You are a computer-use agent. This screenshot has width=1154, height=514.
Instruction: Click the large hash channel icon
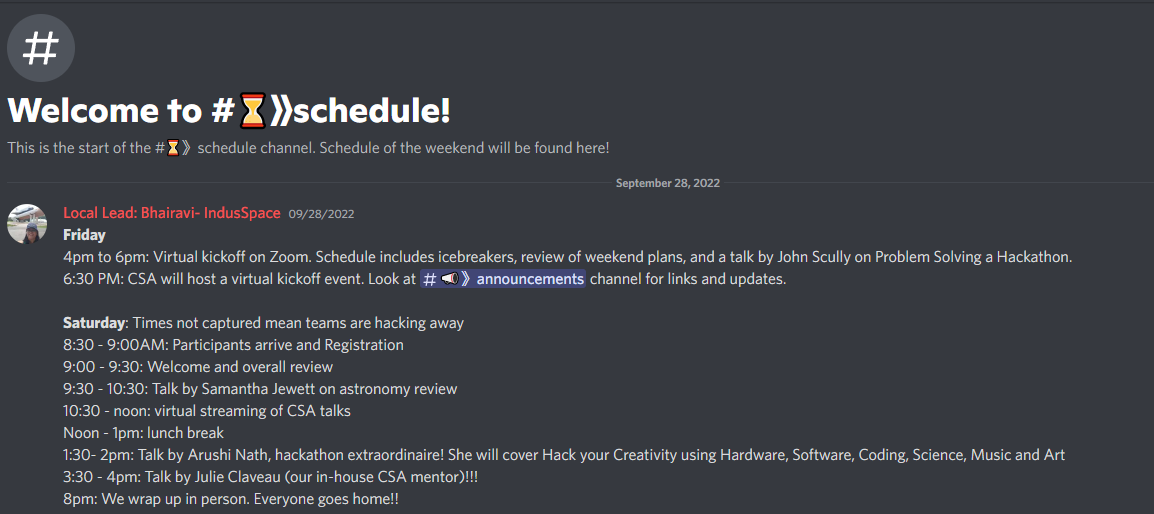[x=41, y=47]
